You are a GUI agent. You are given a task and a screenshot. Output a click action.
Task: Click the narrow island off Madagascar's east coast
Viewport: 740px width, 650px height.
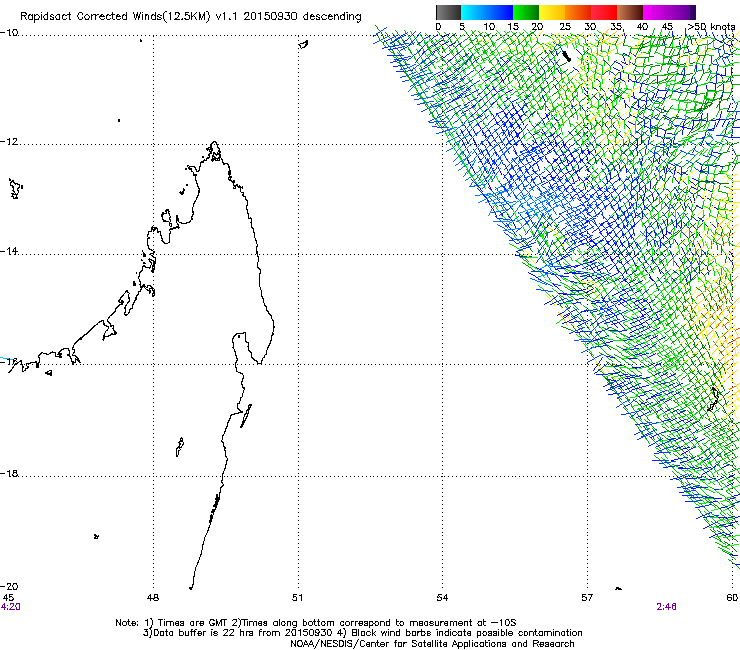click(x=246, y=416)
